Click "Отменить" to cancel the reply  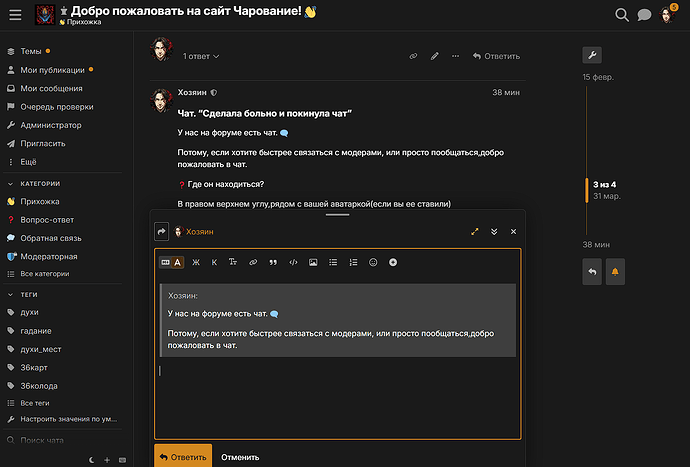coord(240,457)
